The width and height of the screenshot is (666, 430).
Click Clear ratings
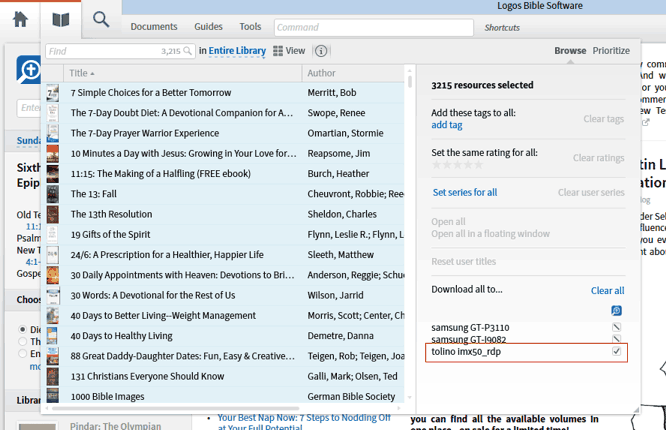598,158
